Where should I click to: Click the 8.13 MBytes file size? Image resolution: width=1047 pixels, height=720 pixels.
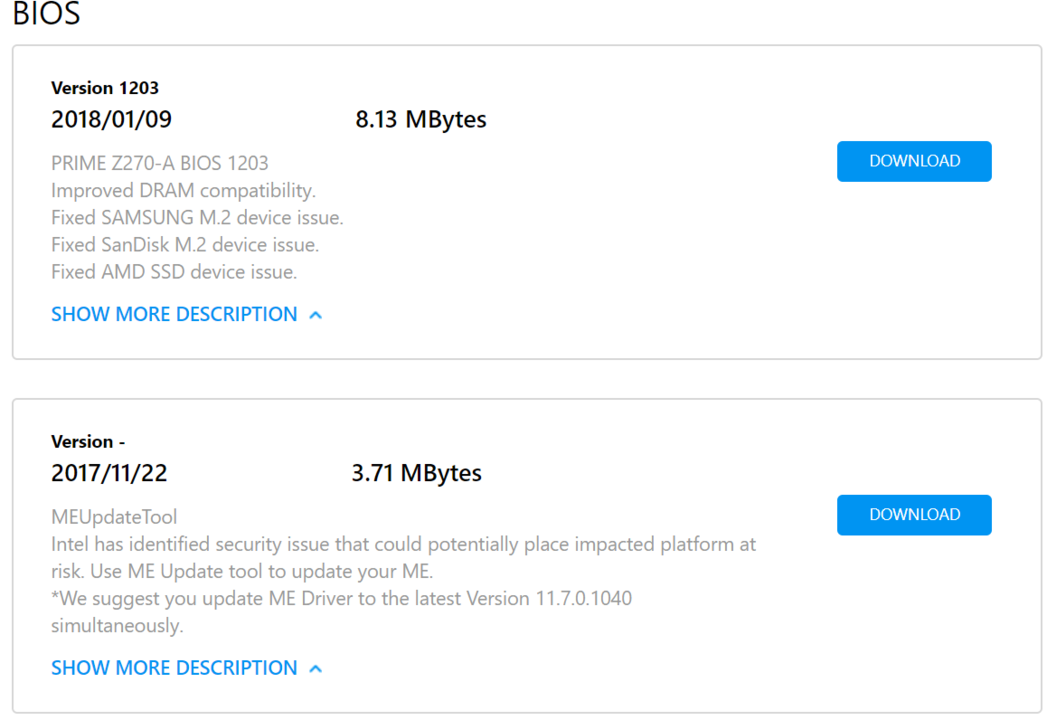pos(421,120)
